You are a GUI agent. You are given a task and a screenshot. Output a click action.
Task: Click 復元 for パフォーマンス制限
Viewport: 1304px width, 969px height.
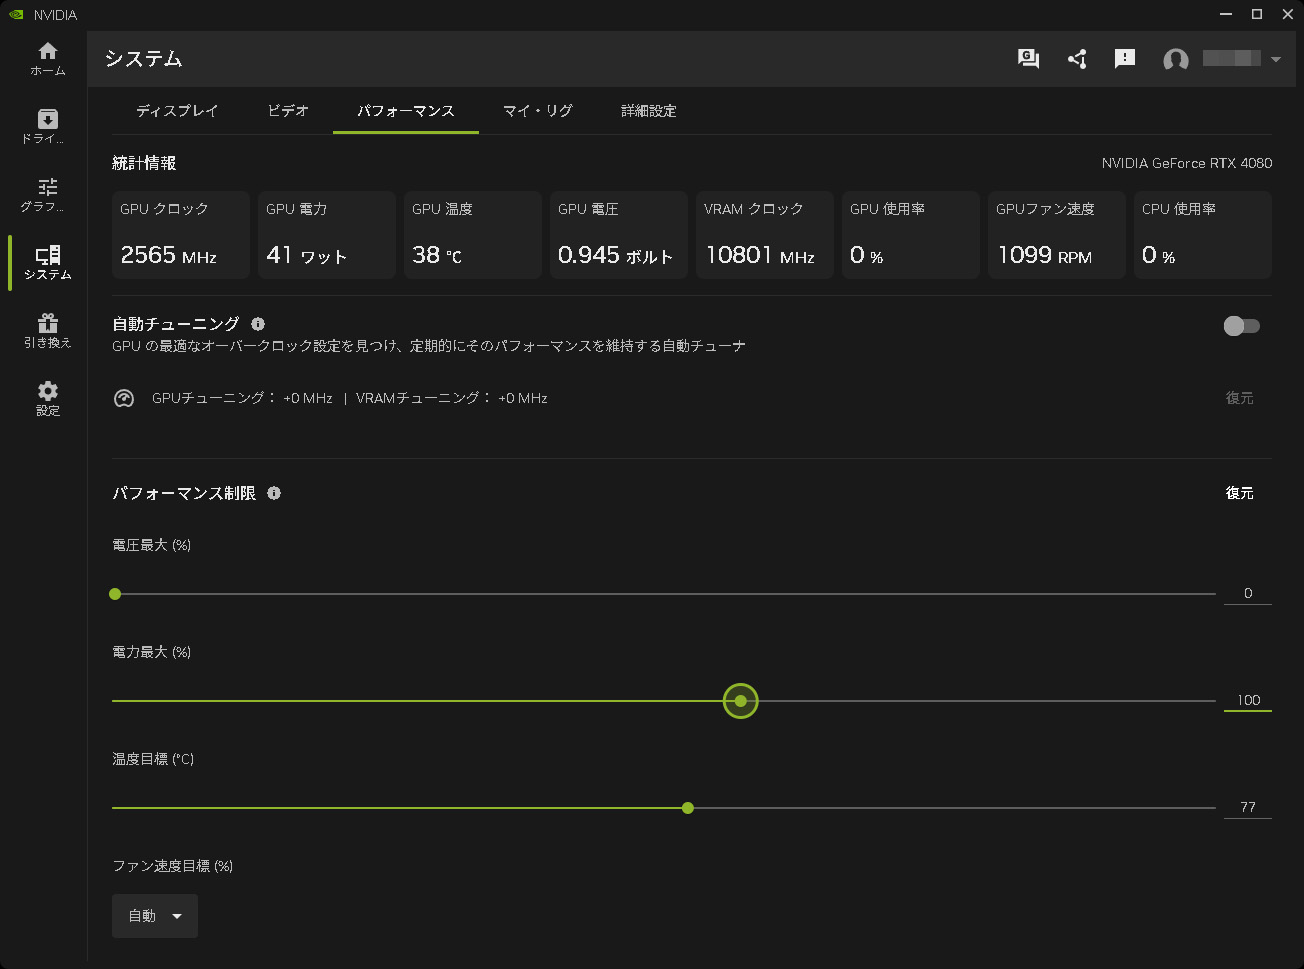click(x=1240, y=493)
